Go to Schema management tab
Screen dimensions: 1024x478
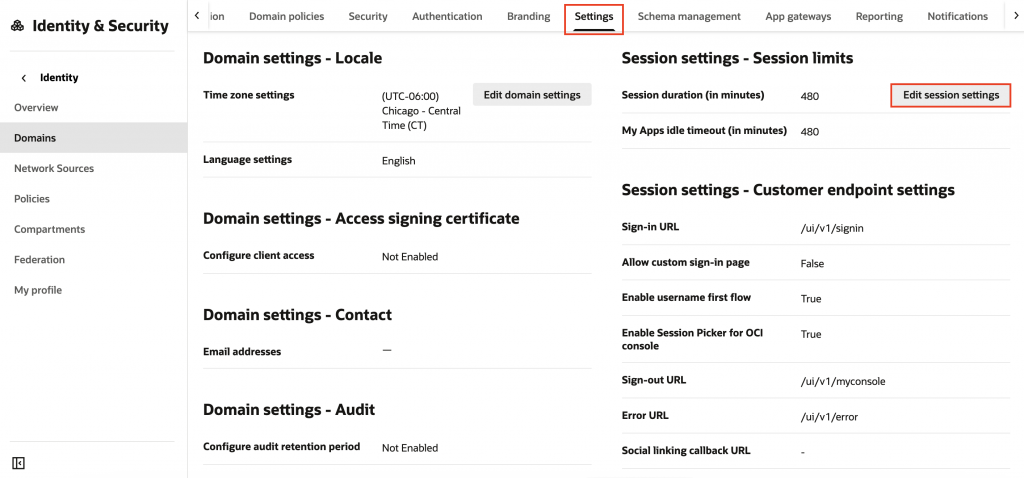click(689, 16)
